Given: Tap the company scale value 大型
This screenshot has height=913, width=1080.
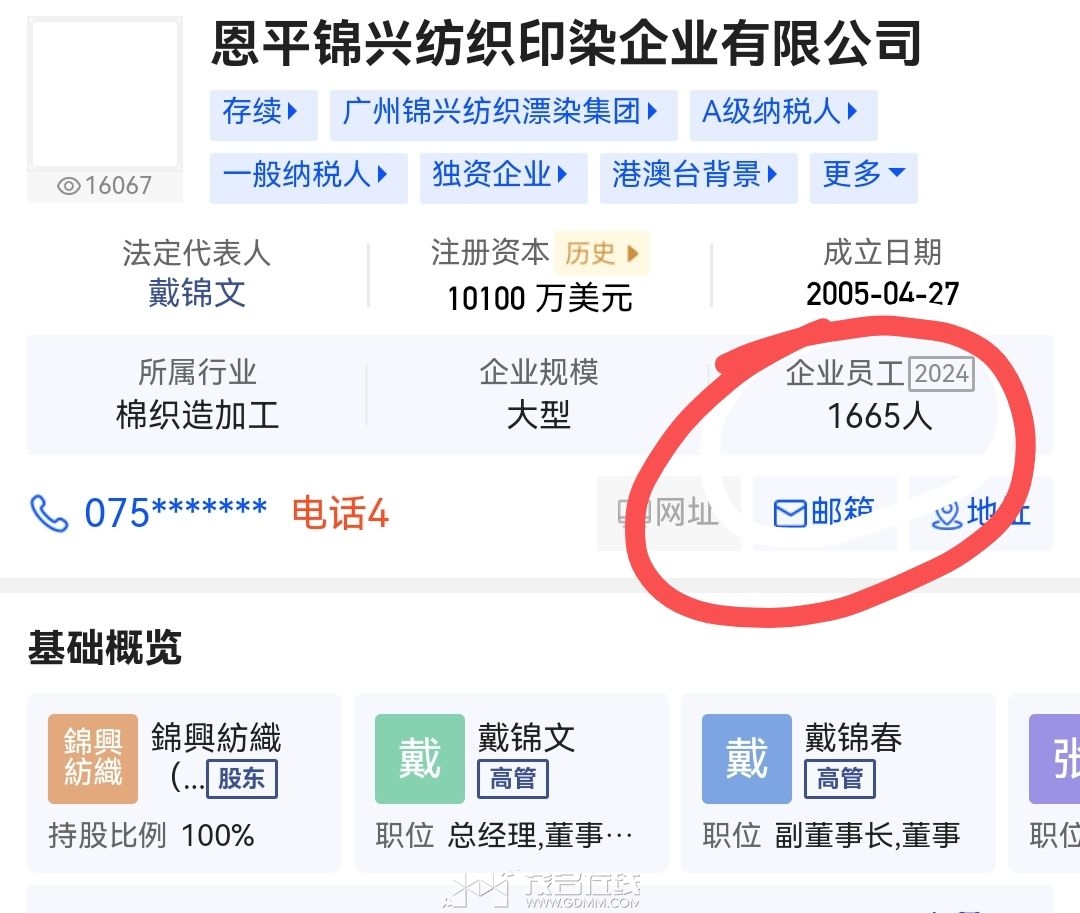Looking at the screenshot, I should [539, 416].
